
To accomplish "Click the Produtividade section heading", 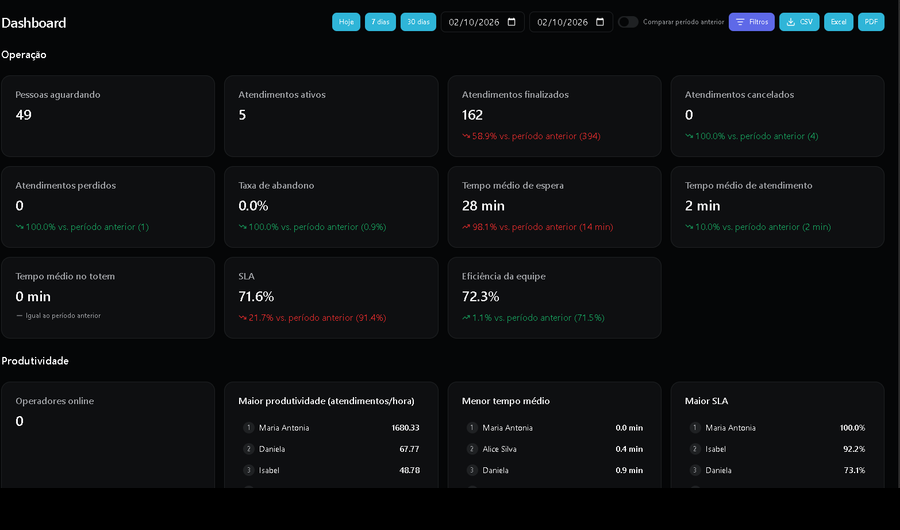I will [35, 361].
